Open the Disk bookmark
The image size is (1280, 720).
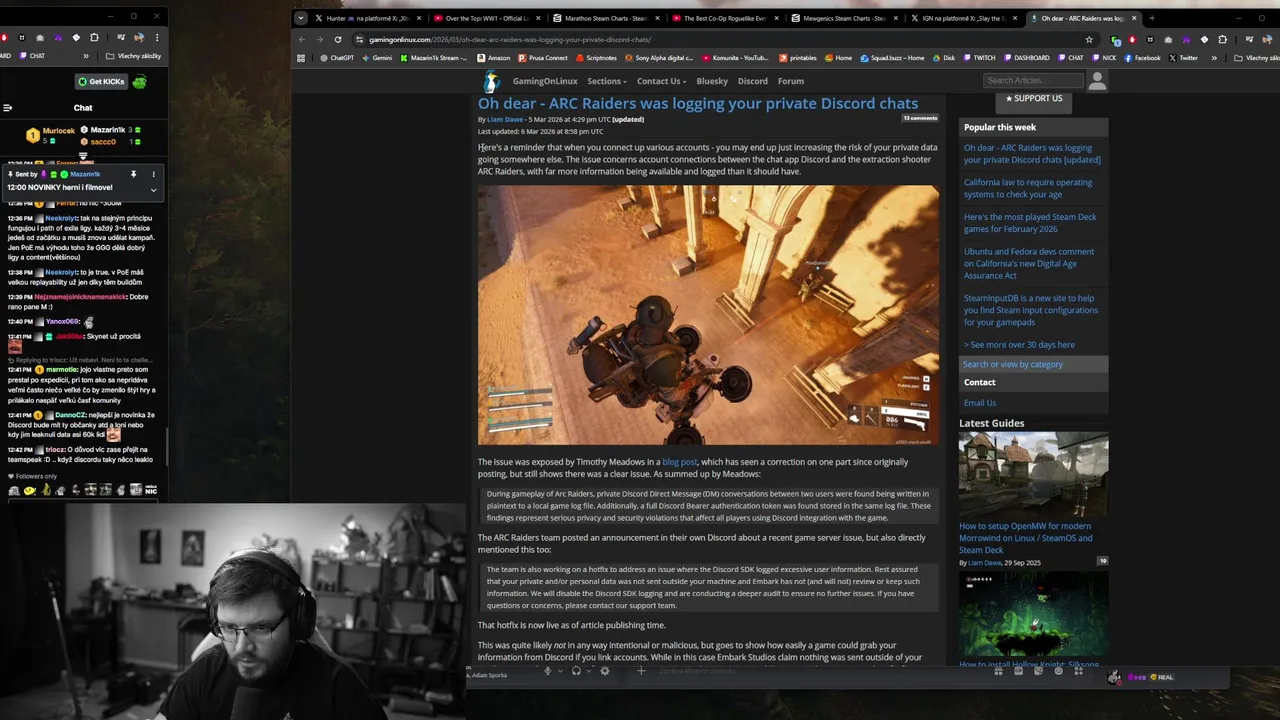click(944, 58)
